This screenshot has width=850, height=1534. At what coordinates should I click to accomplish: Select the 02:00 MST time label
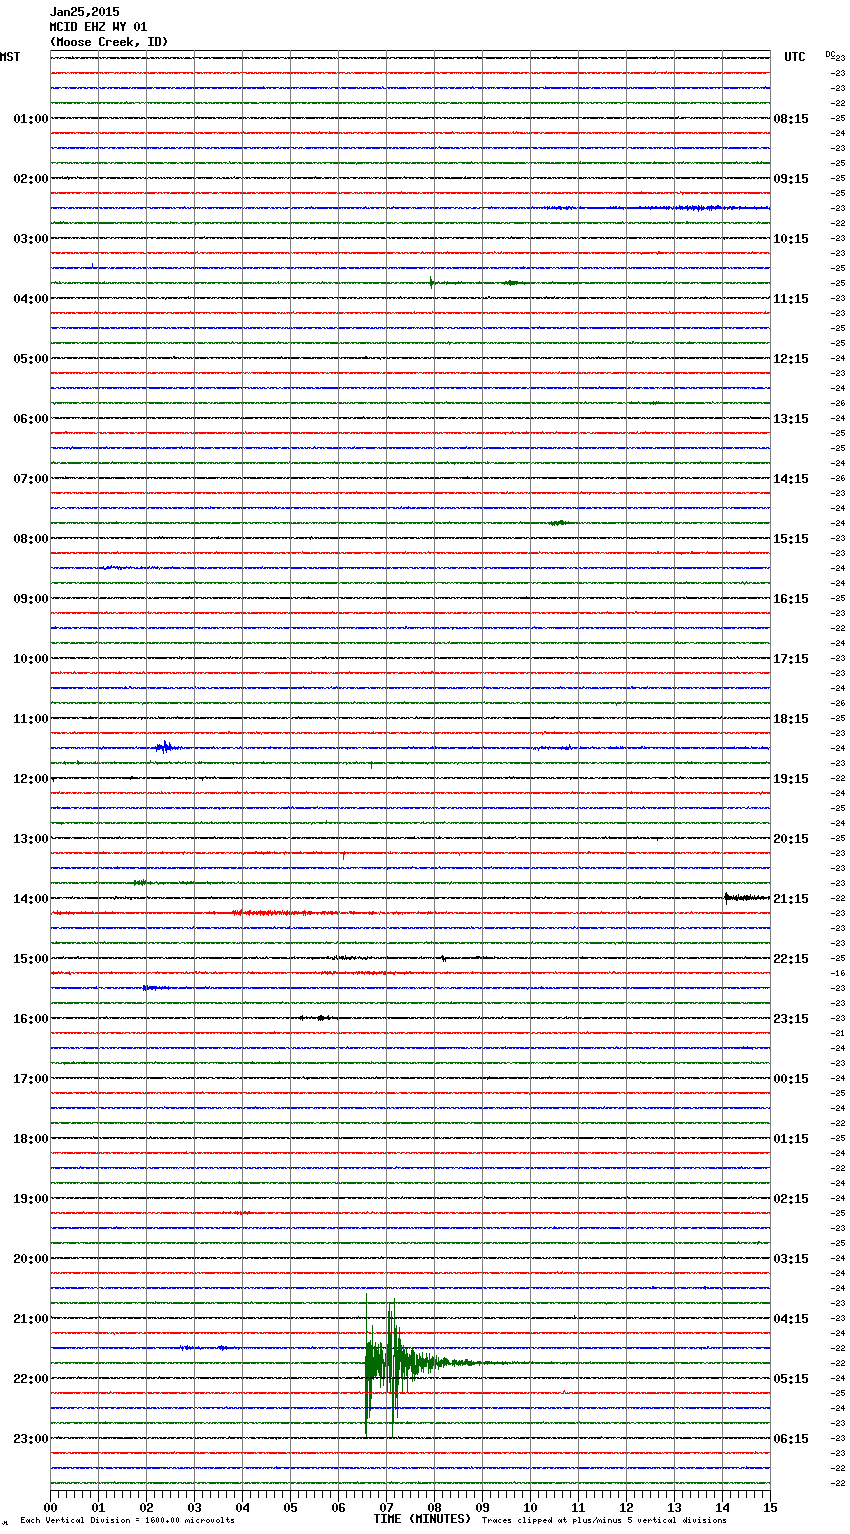click(x=30, y=179)
